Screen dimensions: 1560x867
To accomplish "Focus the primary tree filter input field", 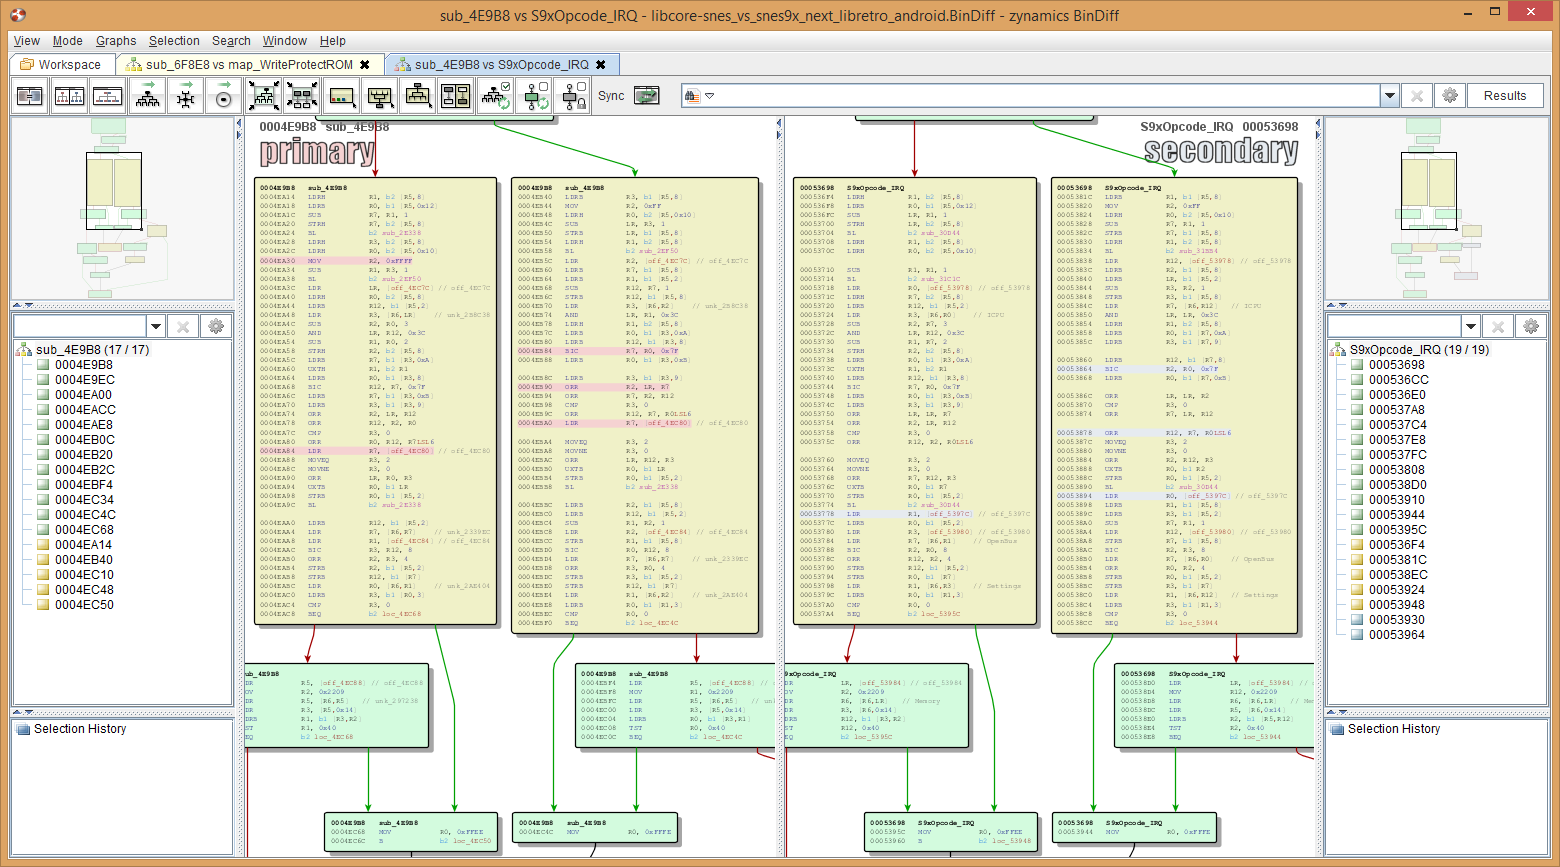I will [80, 326].
